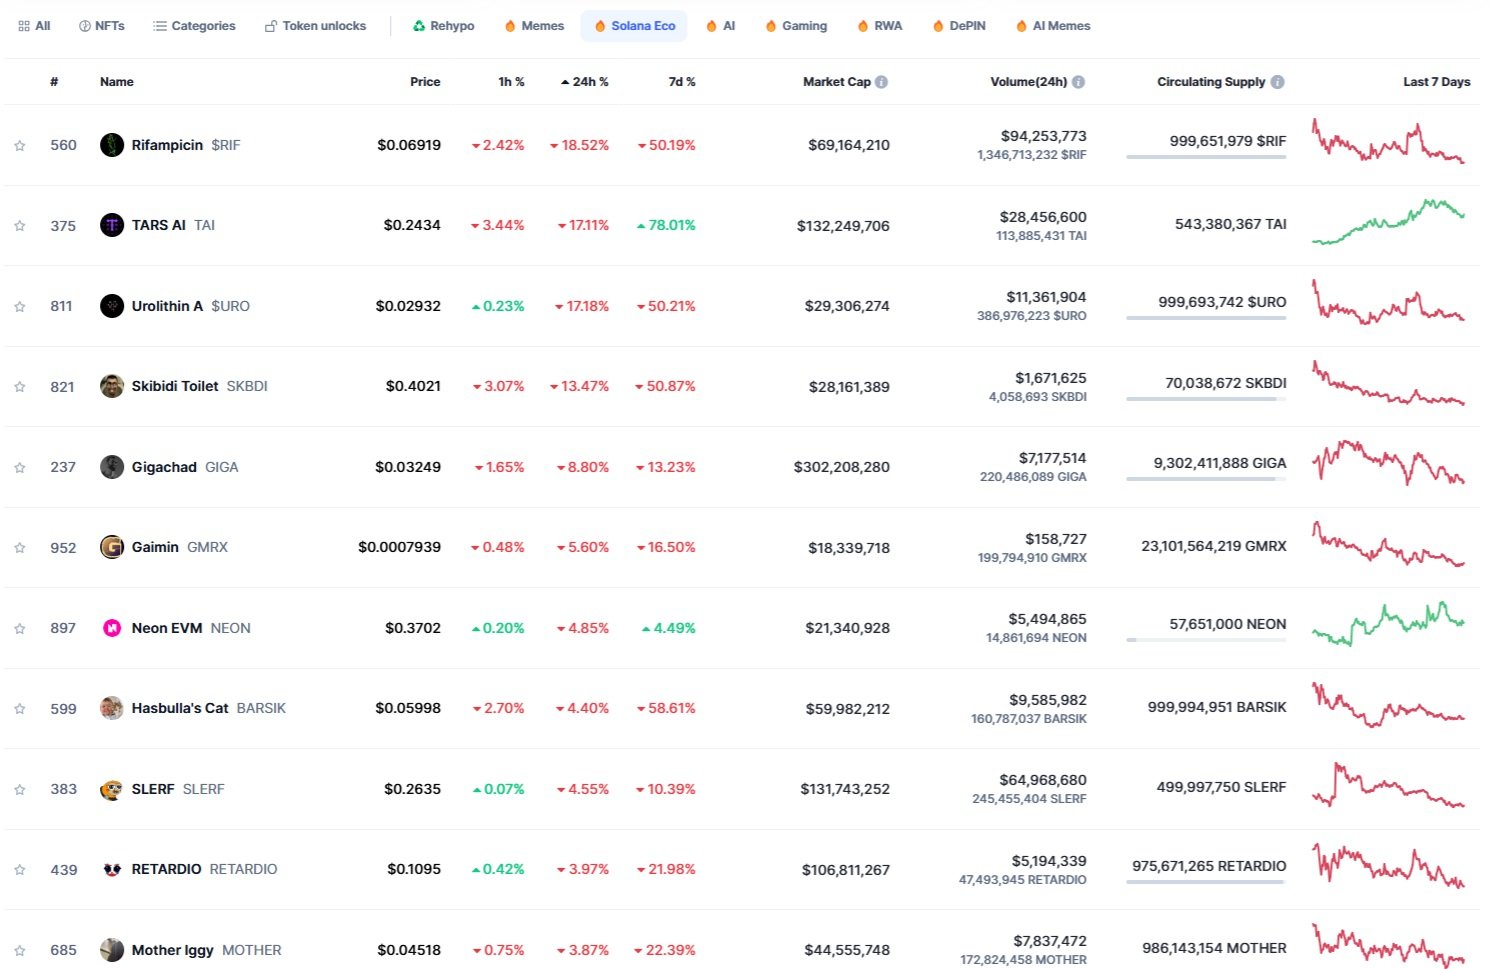Click Rifampicin circulating supply progress bar
The image size is (1504, 969).
coord(1206,157)
